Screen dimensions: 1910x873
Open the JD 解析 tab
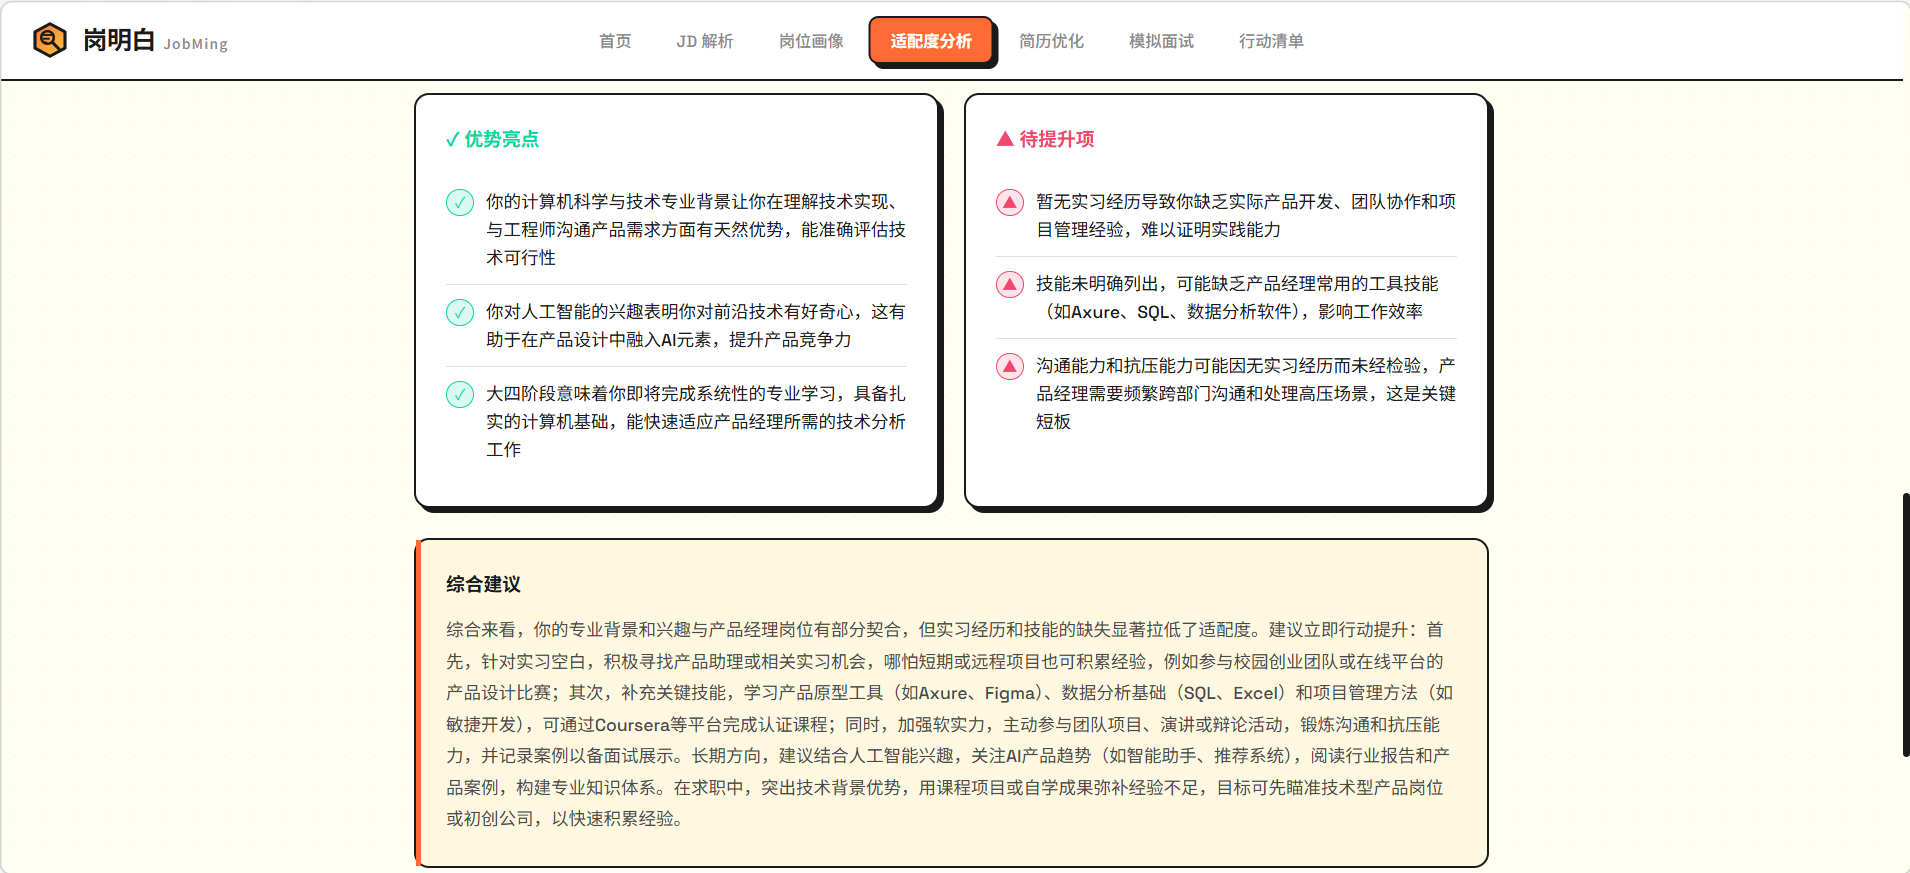click(704, 41)
